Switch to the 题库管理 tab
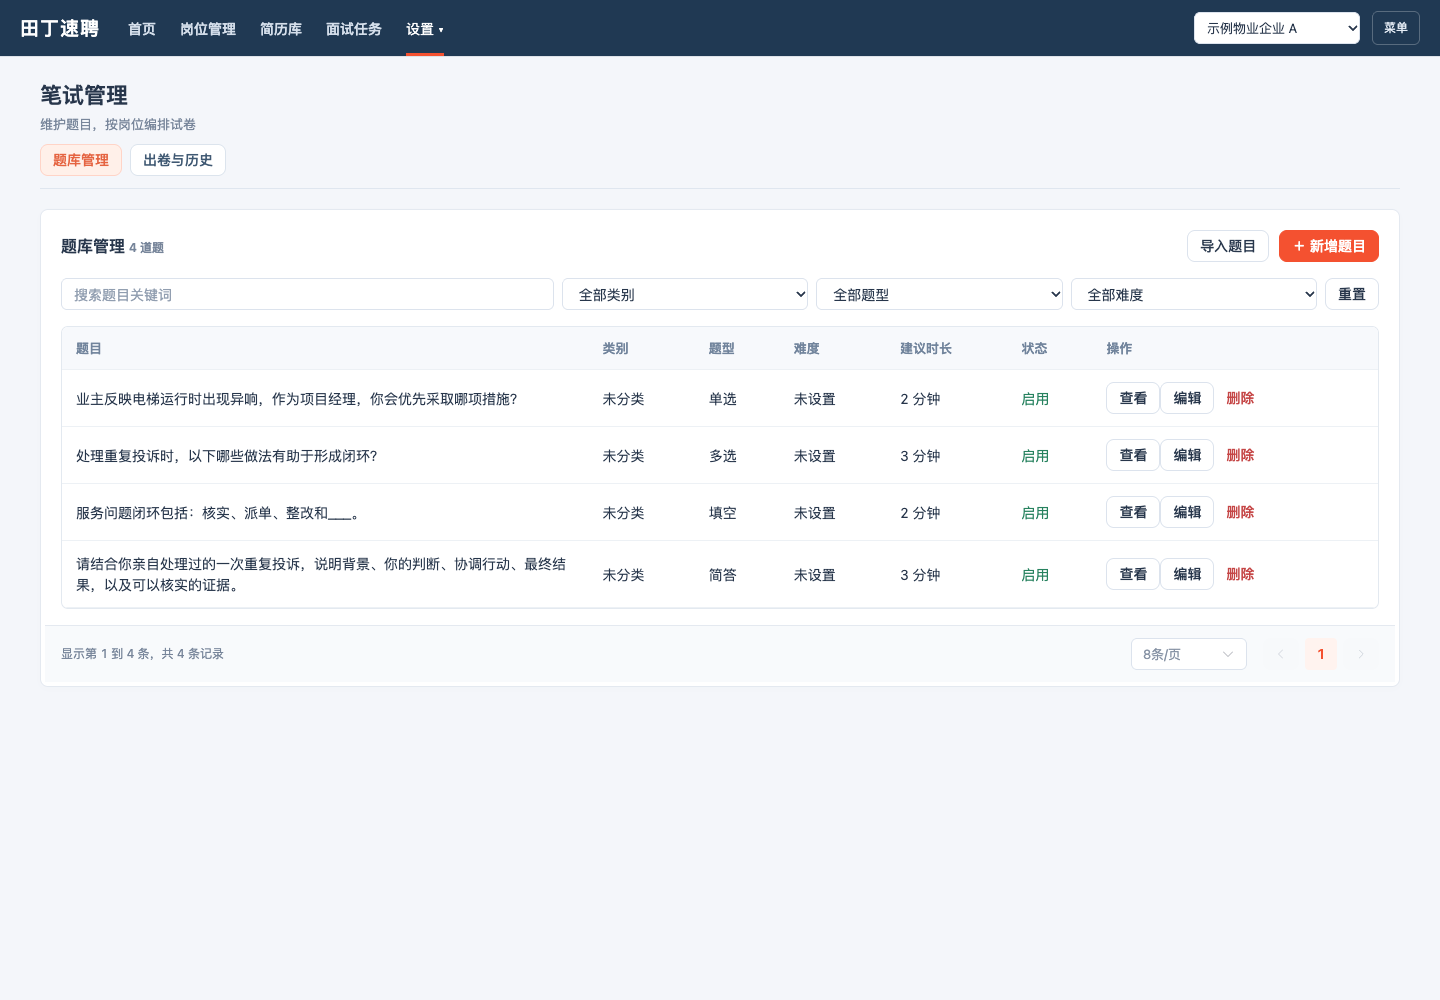The width and height of the screenshot is (1440, 1000). [x=81, y=160]
